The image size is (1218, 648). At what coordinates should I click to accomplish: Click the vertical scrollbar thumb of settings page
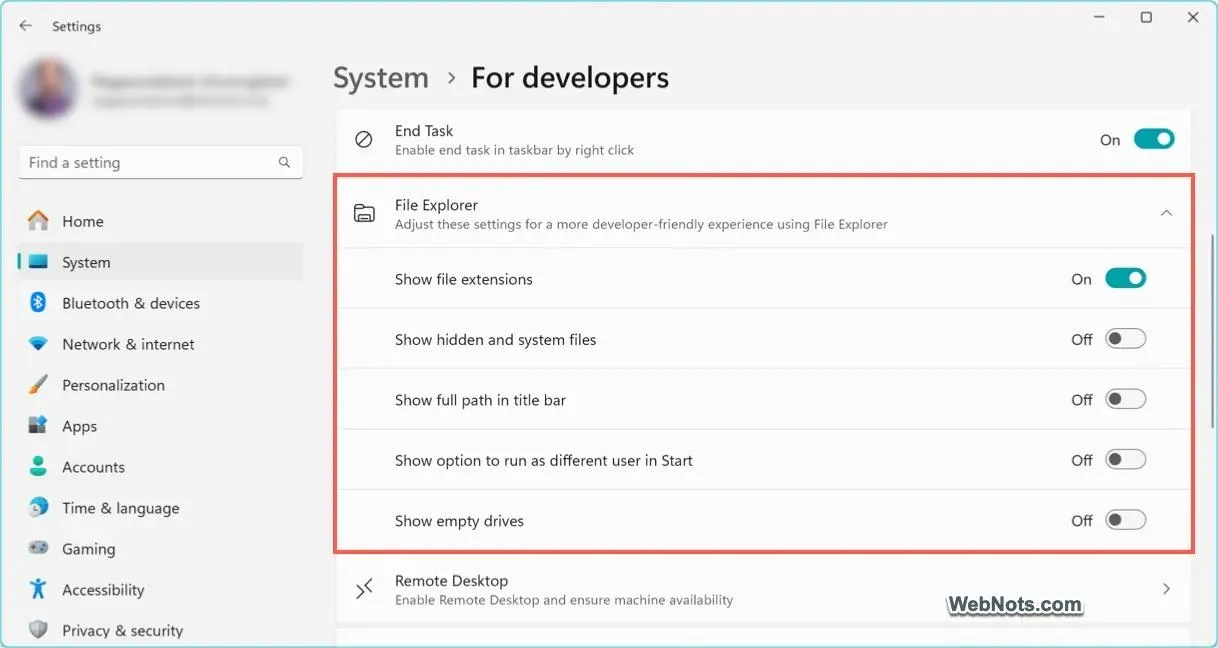pyautogui.click(x=1213, y=332)
